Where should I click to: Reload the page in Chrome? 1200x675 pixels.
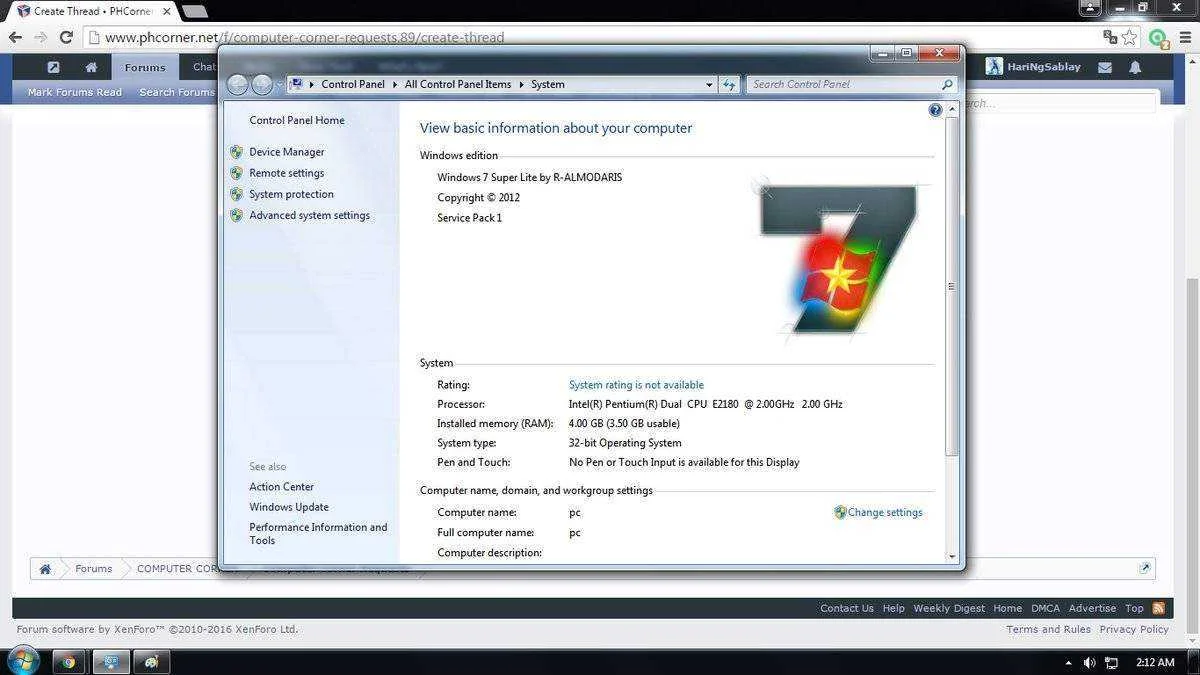(x=66, y=37)
